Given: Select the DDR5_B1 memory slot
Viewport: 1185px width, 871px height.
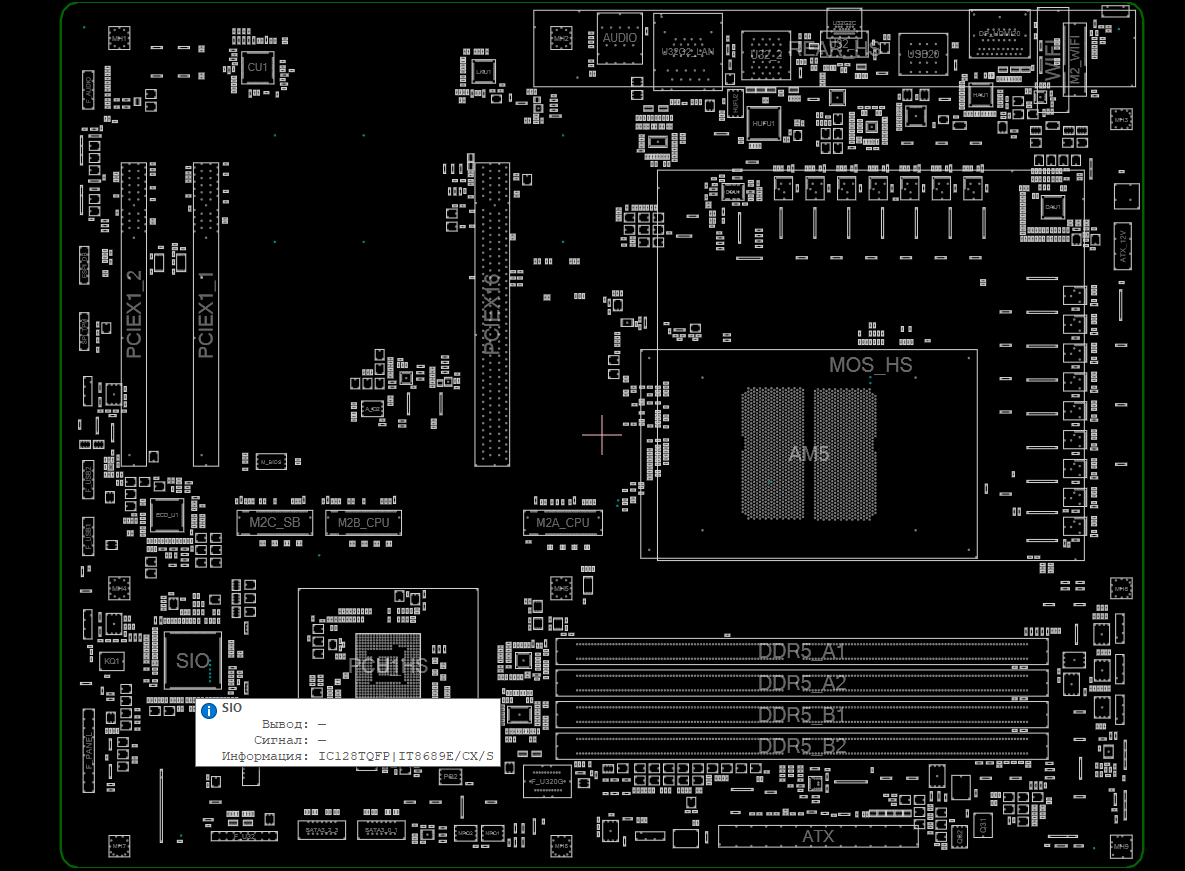Looking at the screenshot, I should pos(802,715).
